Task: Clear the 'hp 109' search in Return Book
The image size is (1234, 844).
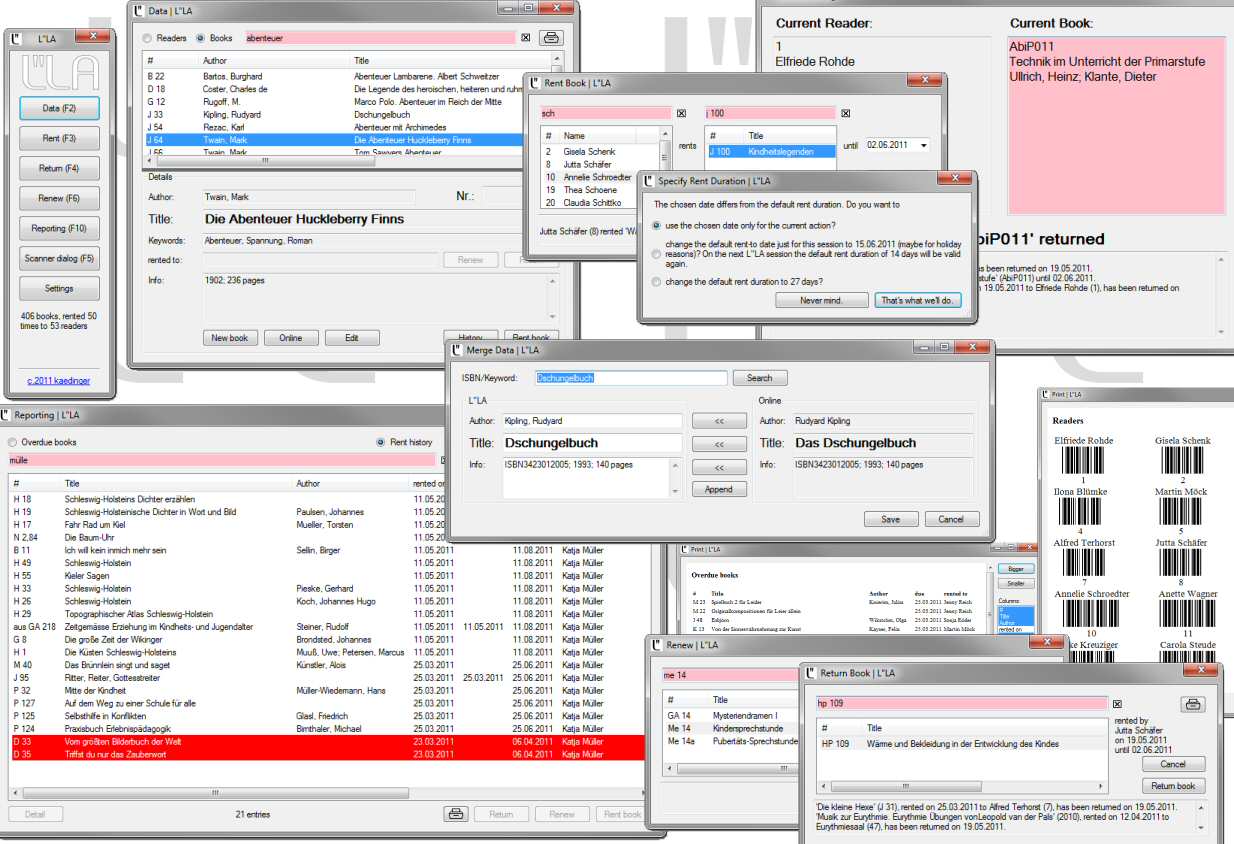Action: tap(1117, 704)
